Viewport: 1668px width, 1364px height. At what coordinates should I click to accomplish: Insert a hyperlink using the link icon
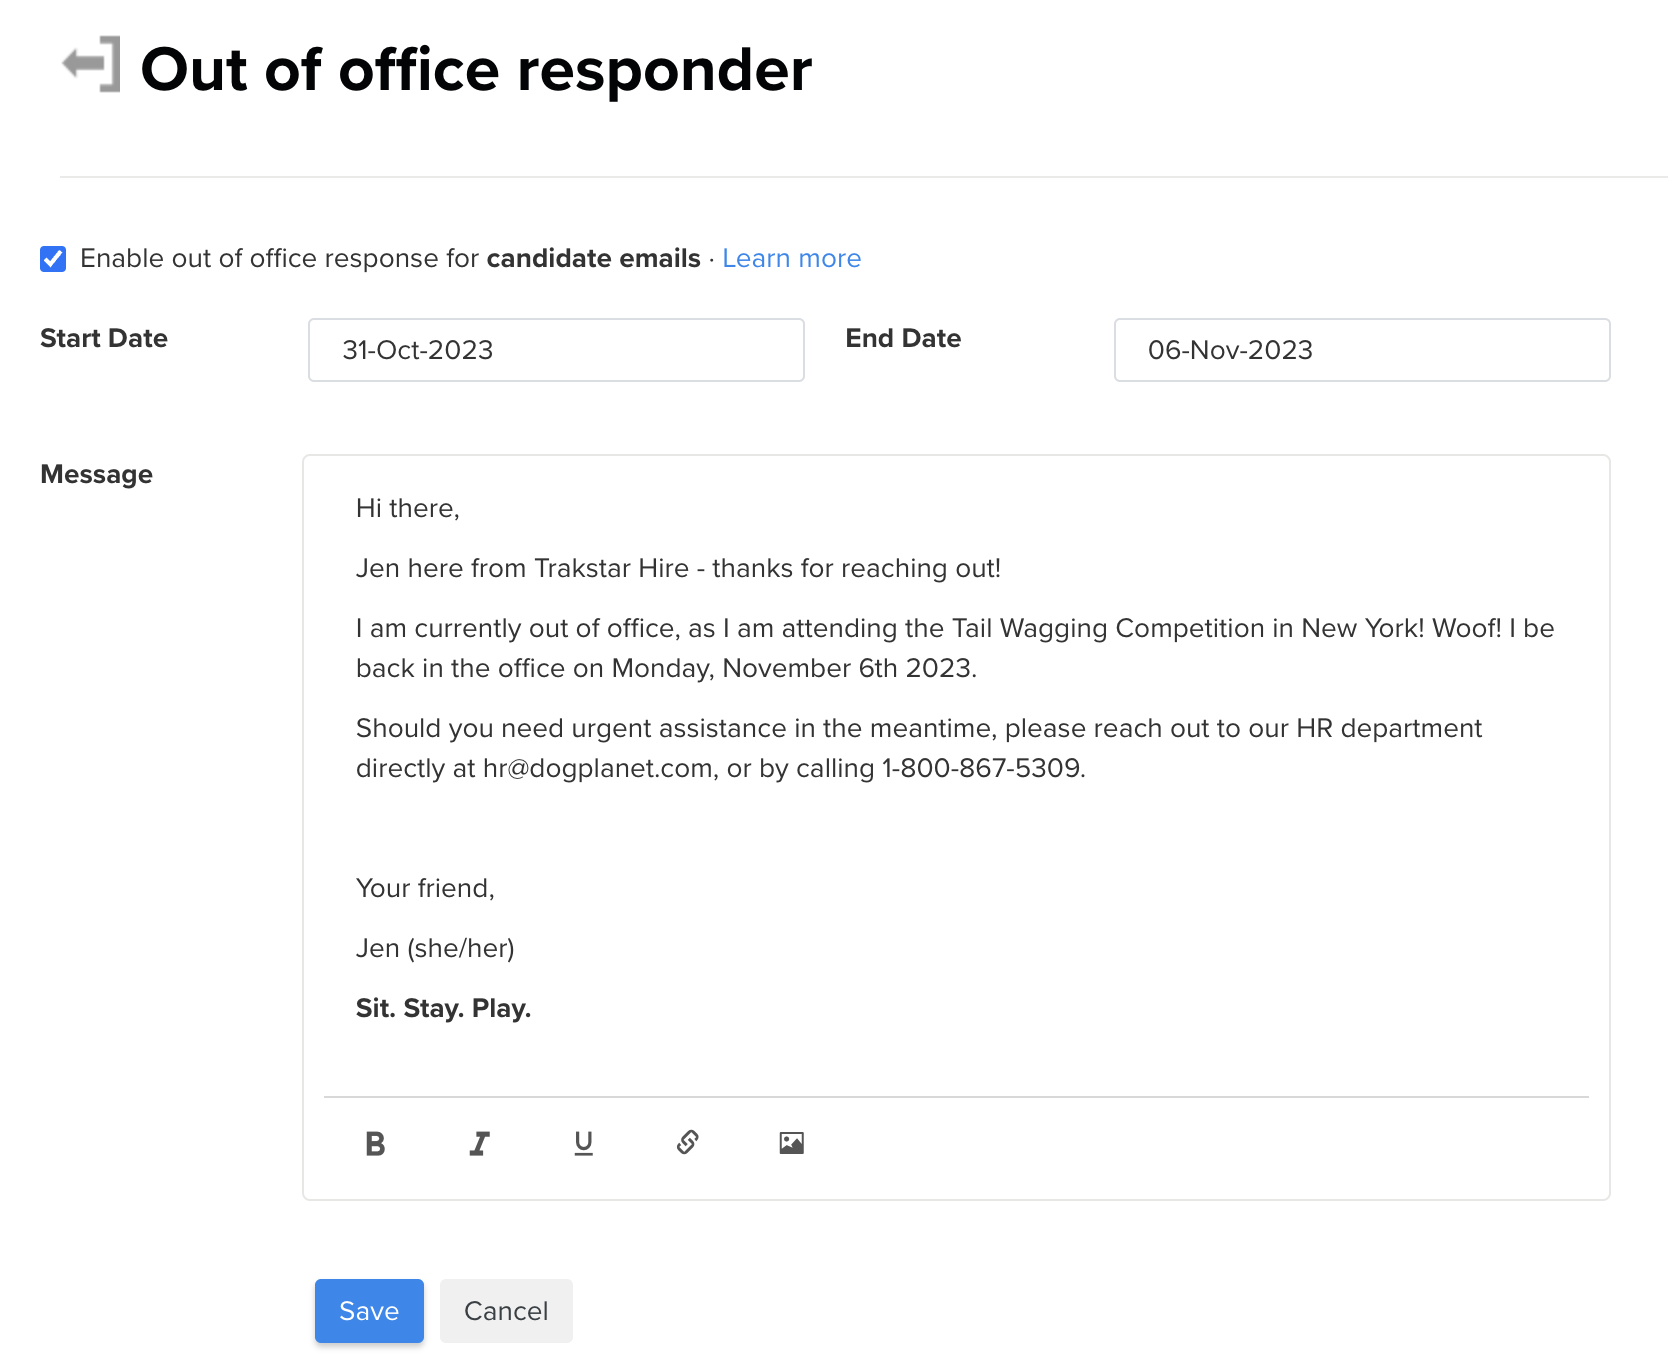click(x=687, y=1142)
